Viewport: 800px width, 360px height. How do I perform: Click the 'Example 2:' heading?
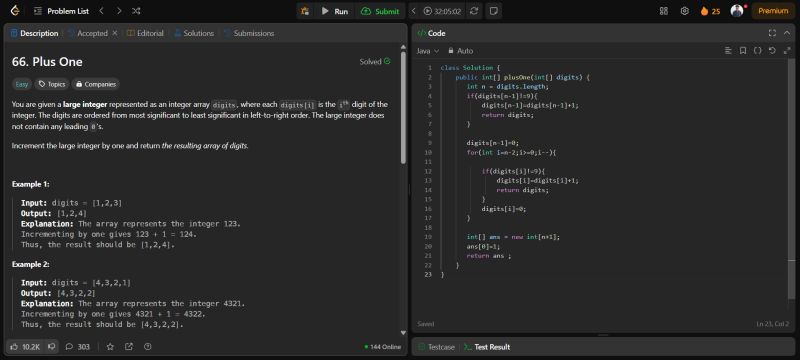[x=31, y=265]
